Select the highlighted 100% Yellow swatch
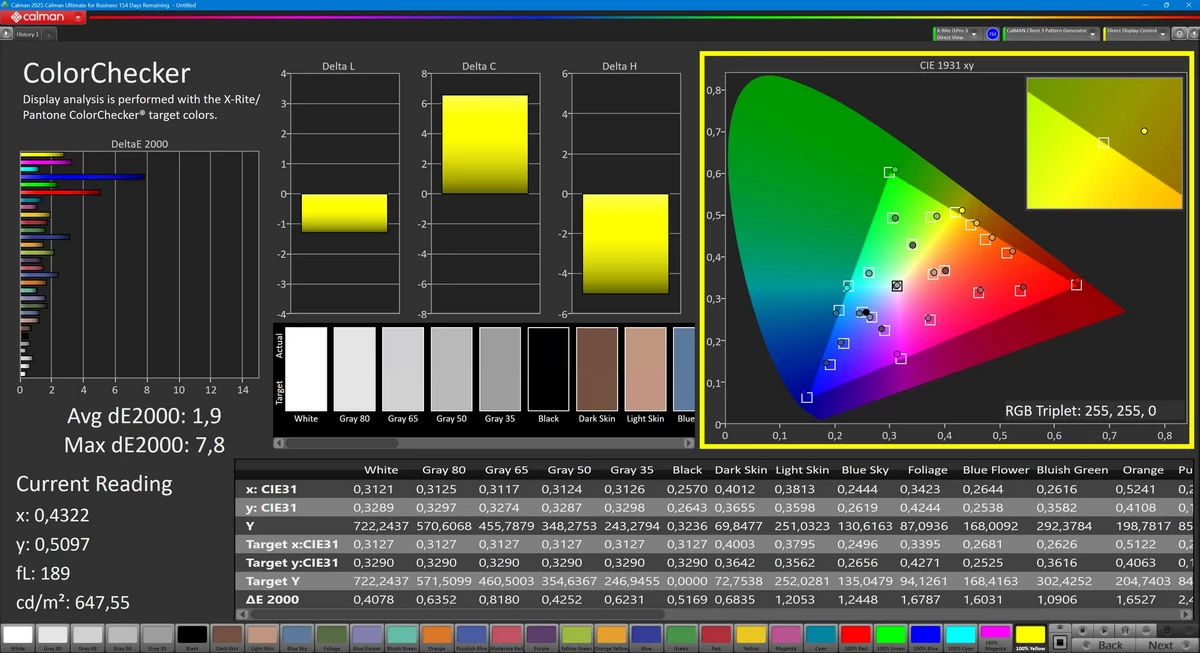The height and width of the screenshot is (653, 1200). (x=1029, y=636)
